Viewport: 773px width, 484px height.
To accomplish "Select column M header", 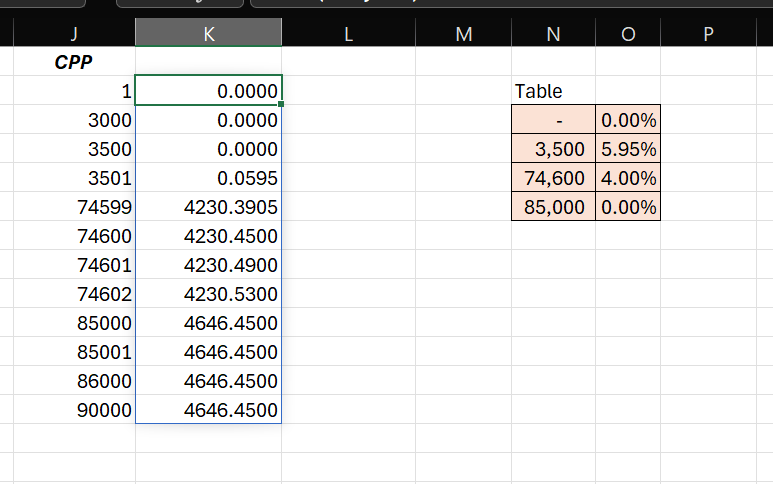I will [463, 34].
